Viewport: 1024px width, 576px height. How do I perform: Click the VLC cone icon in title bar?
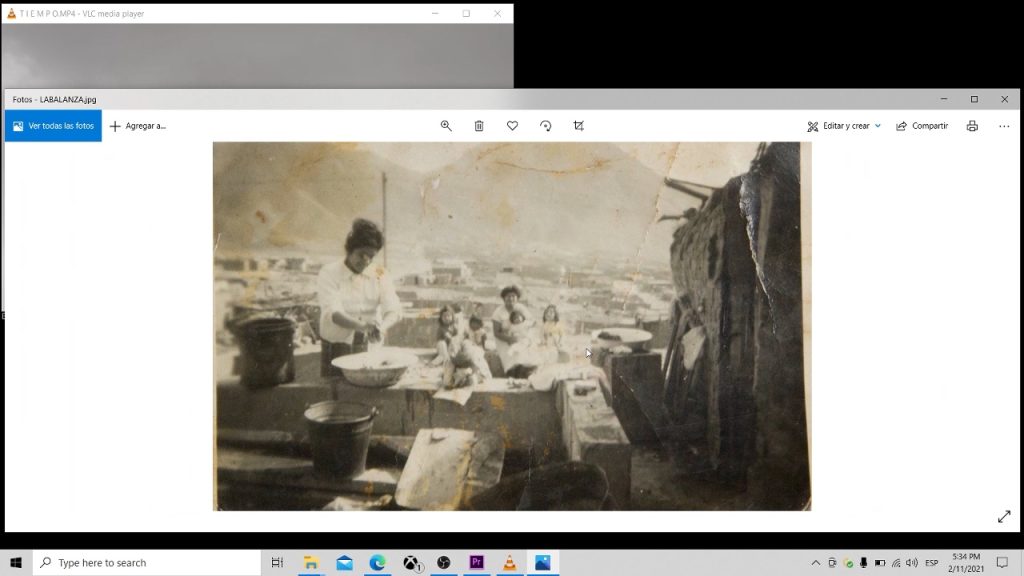coord(11,13)
